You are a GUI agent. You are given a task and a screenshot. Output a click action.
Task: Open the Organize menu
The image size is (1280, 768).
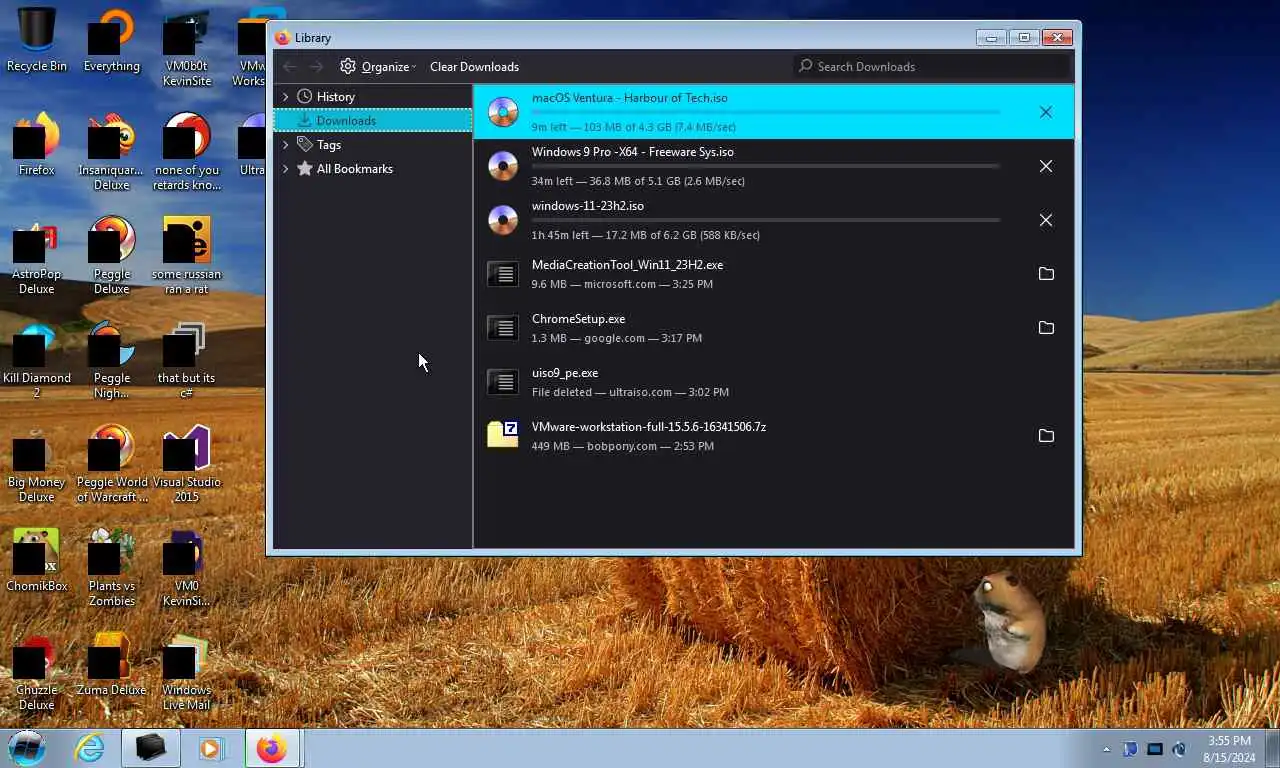tap(378, 67)
